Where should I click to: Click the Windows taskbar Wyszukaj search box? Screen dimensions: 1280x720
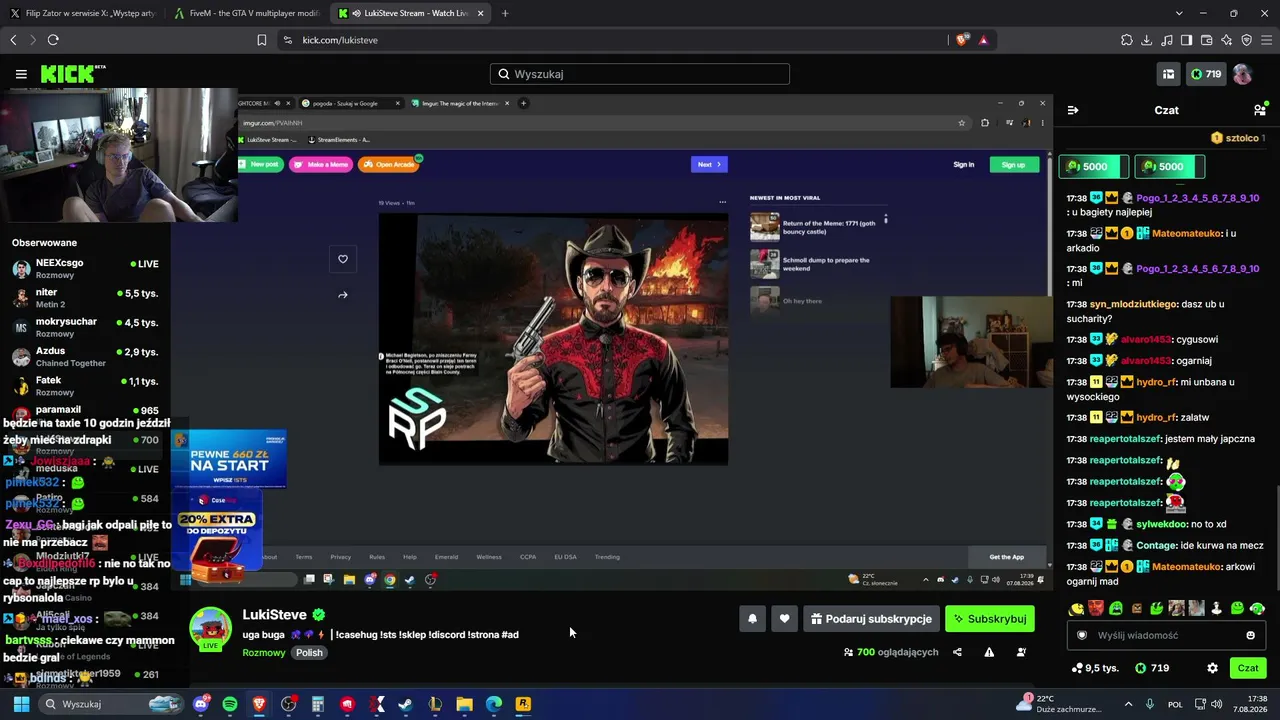tap(112, 704)
